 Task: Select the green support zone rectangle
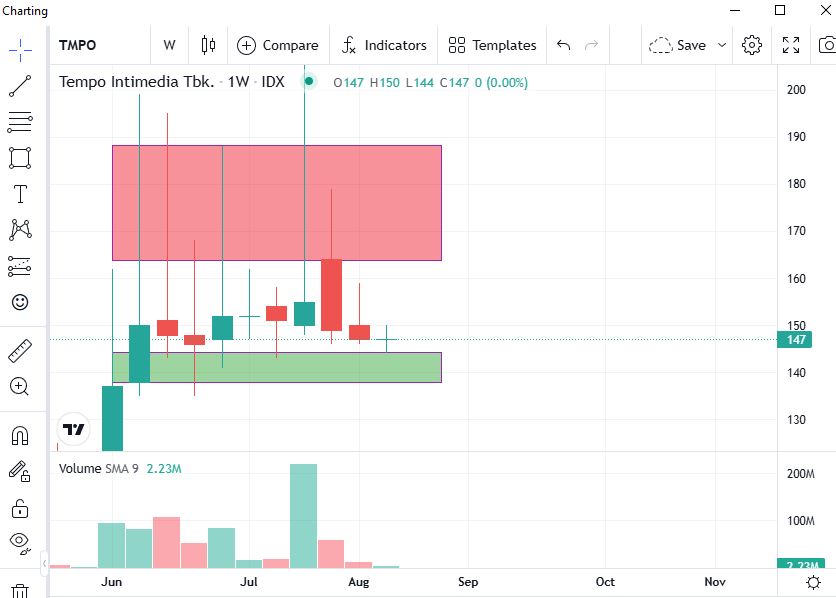coord(277,368)
